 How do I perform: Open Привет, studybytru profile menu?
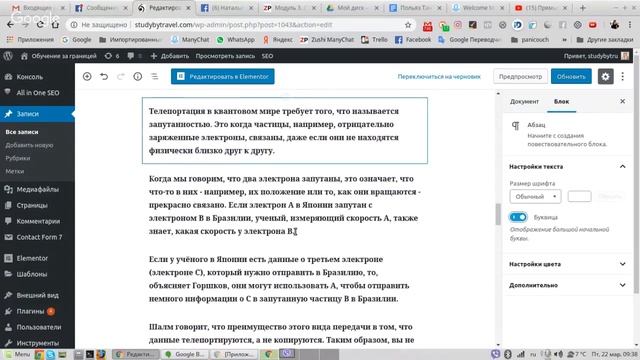point(597,56)
